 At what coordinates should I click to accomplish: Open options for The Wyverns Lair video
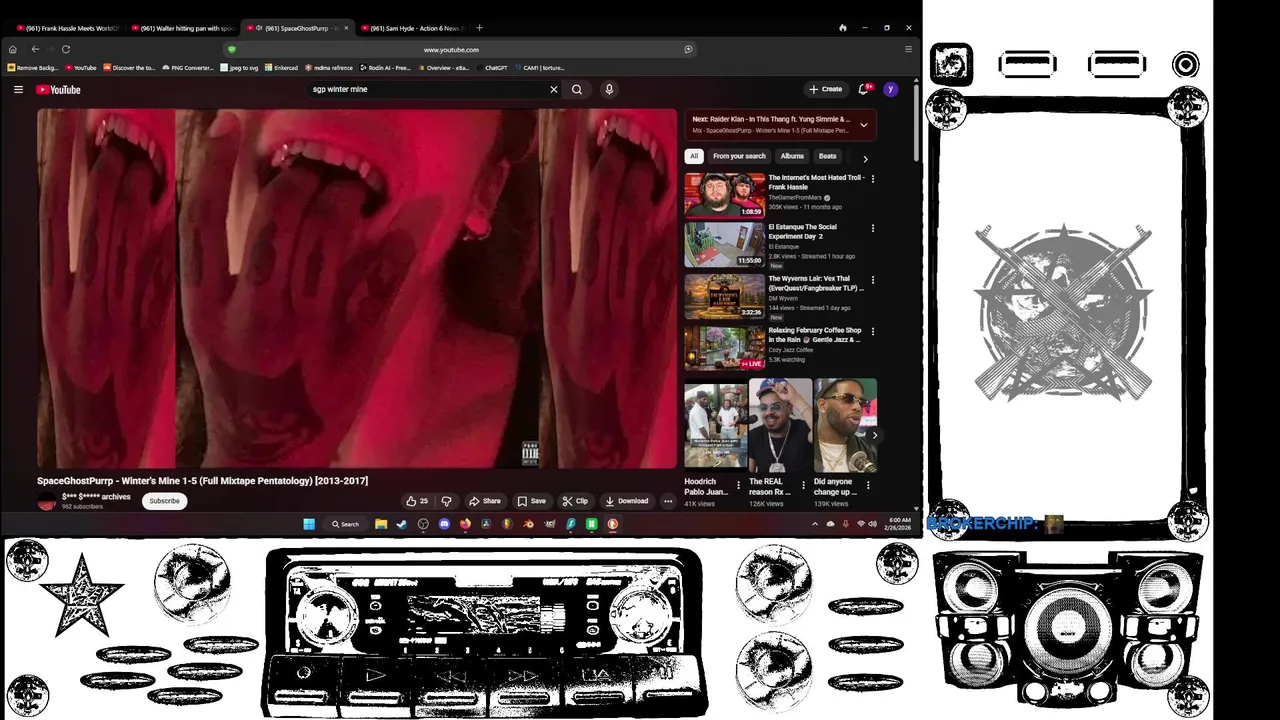pyautogui.click(x=873, y=280)
